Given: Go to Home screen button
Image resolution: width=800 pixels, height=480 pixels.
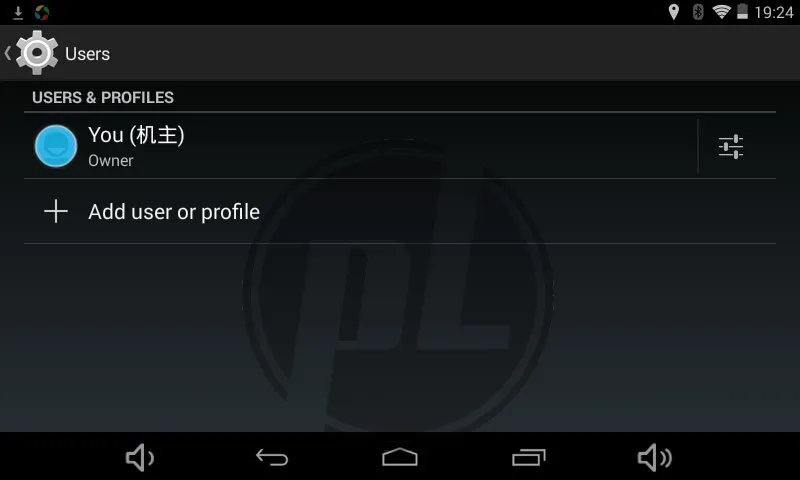Looking at the screenshot, I should pyautogui.click(x=400, y=457).
